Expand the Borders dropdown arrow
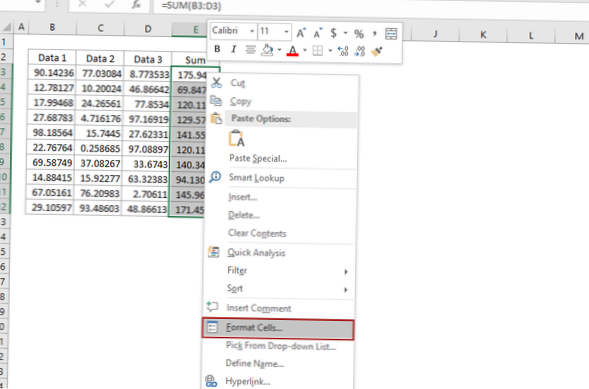589x389 pixels. [x=330, y=50]
